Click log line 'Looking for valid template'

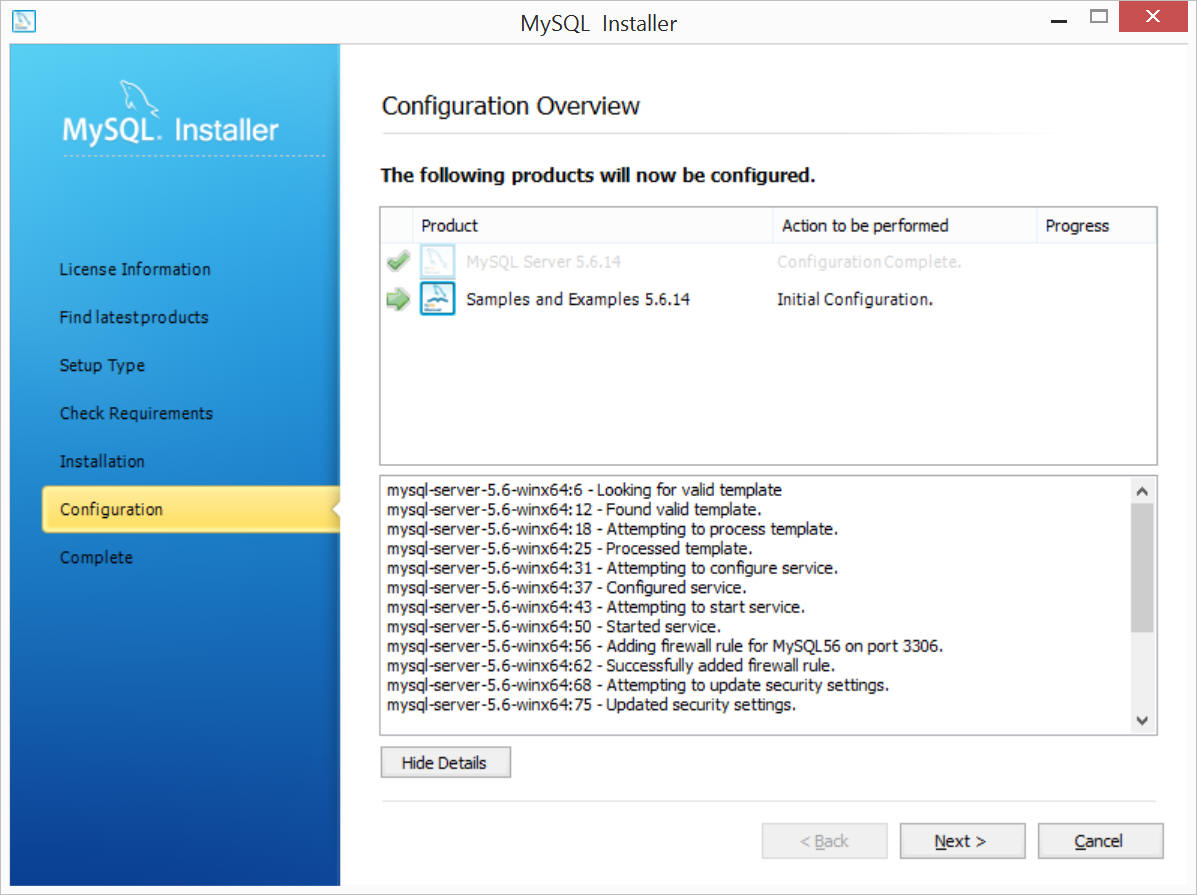point(584,490)
